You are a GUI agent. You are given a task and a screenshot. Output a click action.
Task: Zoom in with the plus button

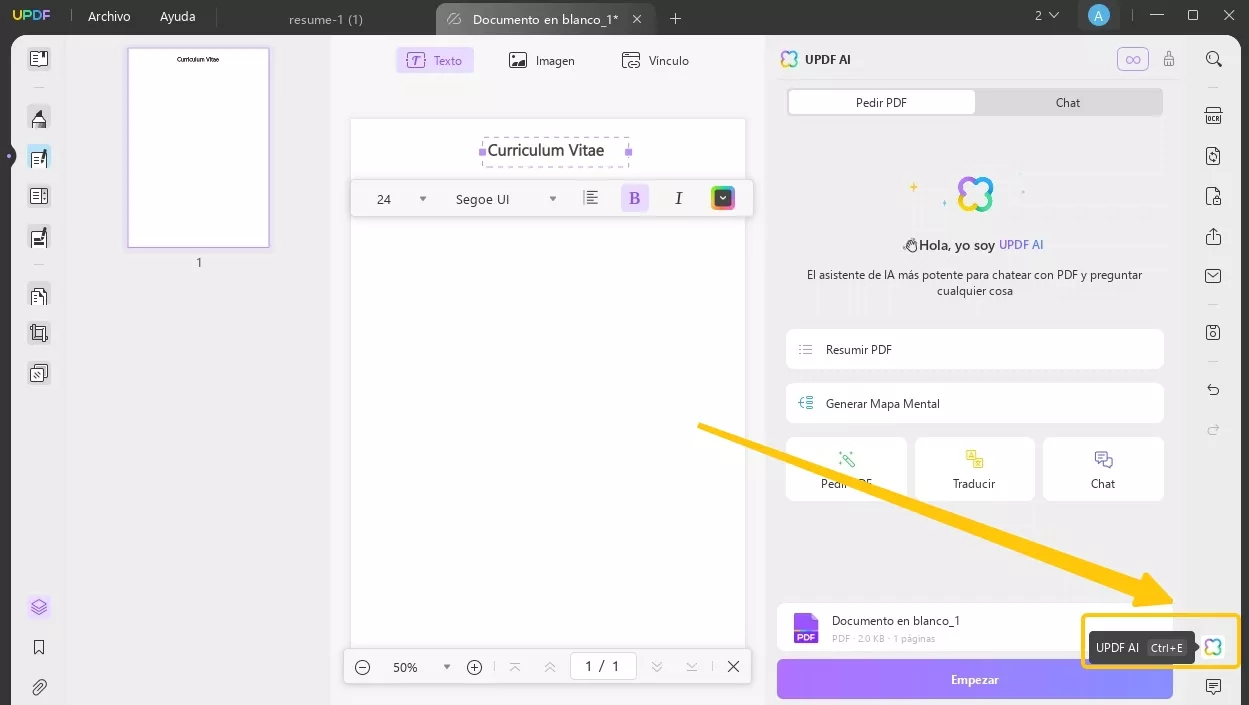pyautogui.click(x=475, y=667)
